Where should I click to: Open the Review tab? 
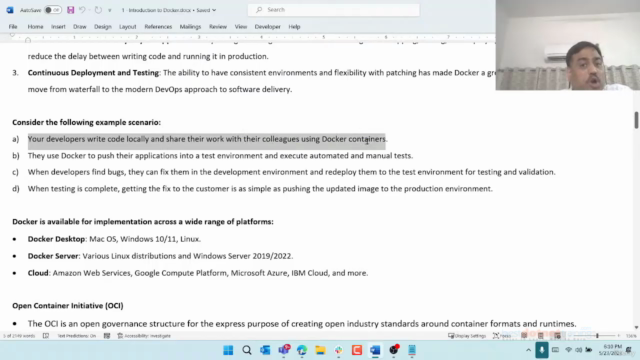point(218,27)
